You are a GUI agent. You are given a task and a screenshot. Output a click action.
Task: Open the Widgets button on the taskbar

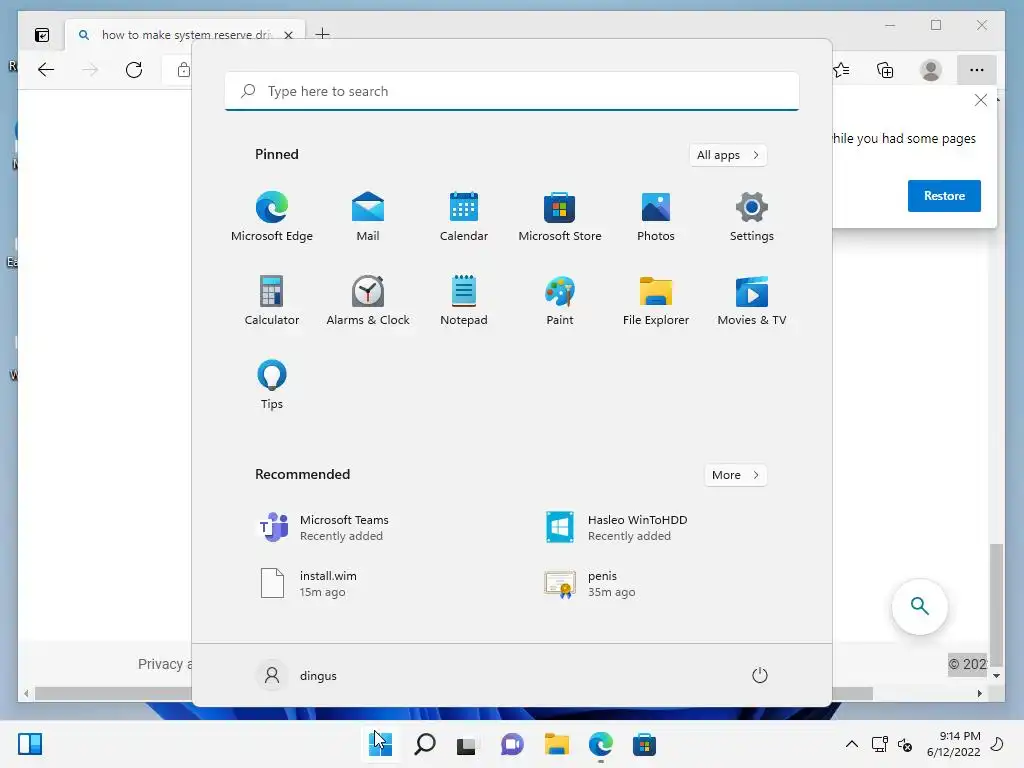click(30, 744)
